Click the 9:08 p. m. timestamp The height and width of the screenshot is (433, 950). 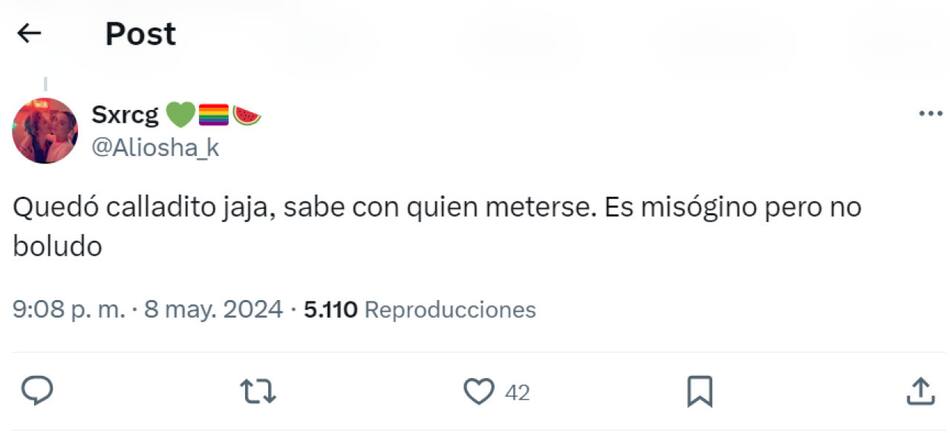[x=68, y=310]
